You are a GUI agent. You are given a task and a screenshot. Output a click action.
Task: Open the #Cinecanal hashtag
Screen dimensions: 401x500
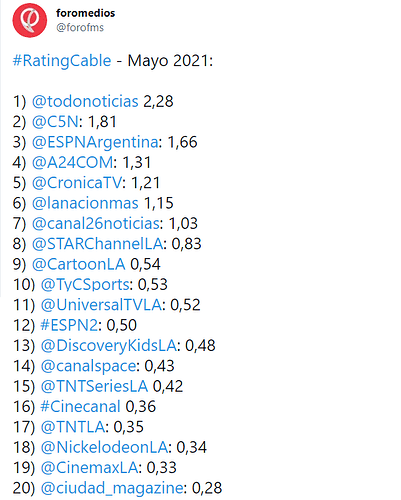[x=80, y=406]
